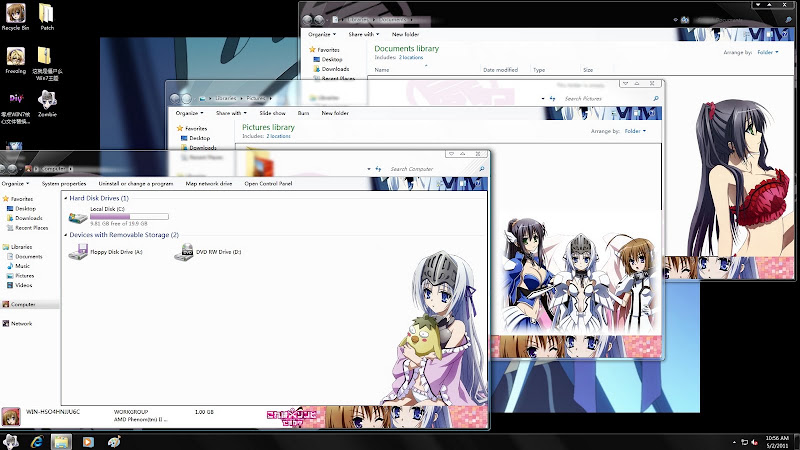This screenshot has width=800, height=450.
Task: Collapse Devices with Removable Storage group
Action: (x=66, y=235)
